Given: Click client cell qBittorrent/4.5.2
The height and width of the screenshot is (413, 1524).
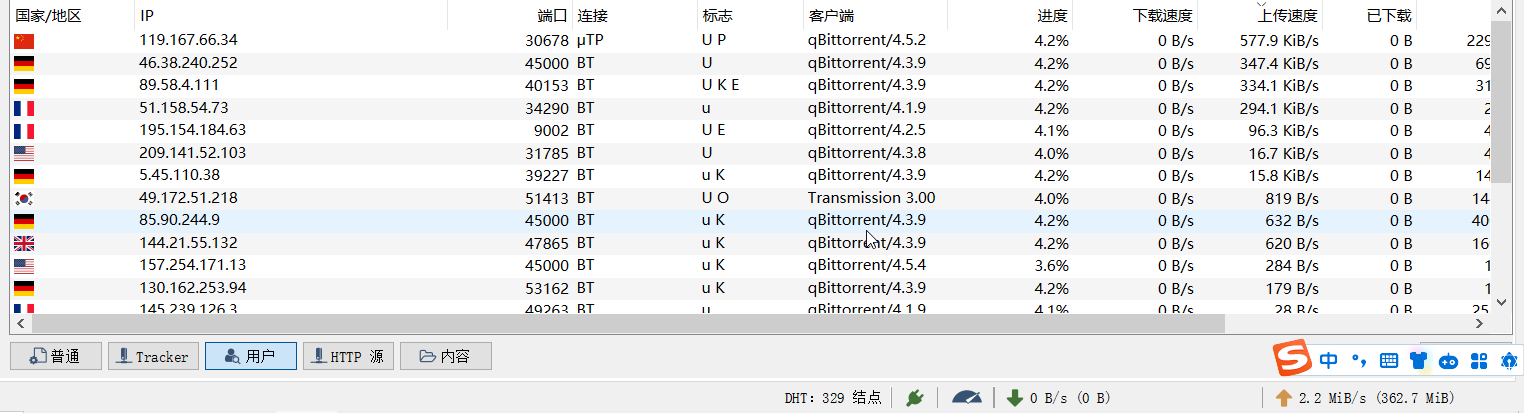Looking at the screenshot, I should 867,41.
